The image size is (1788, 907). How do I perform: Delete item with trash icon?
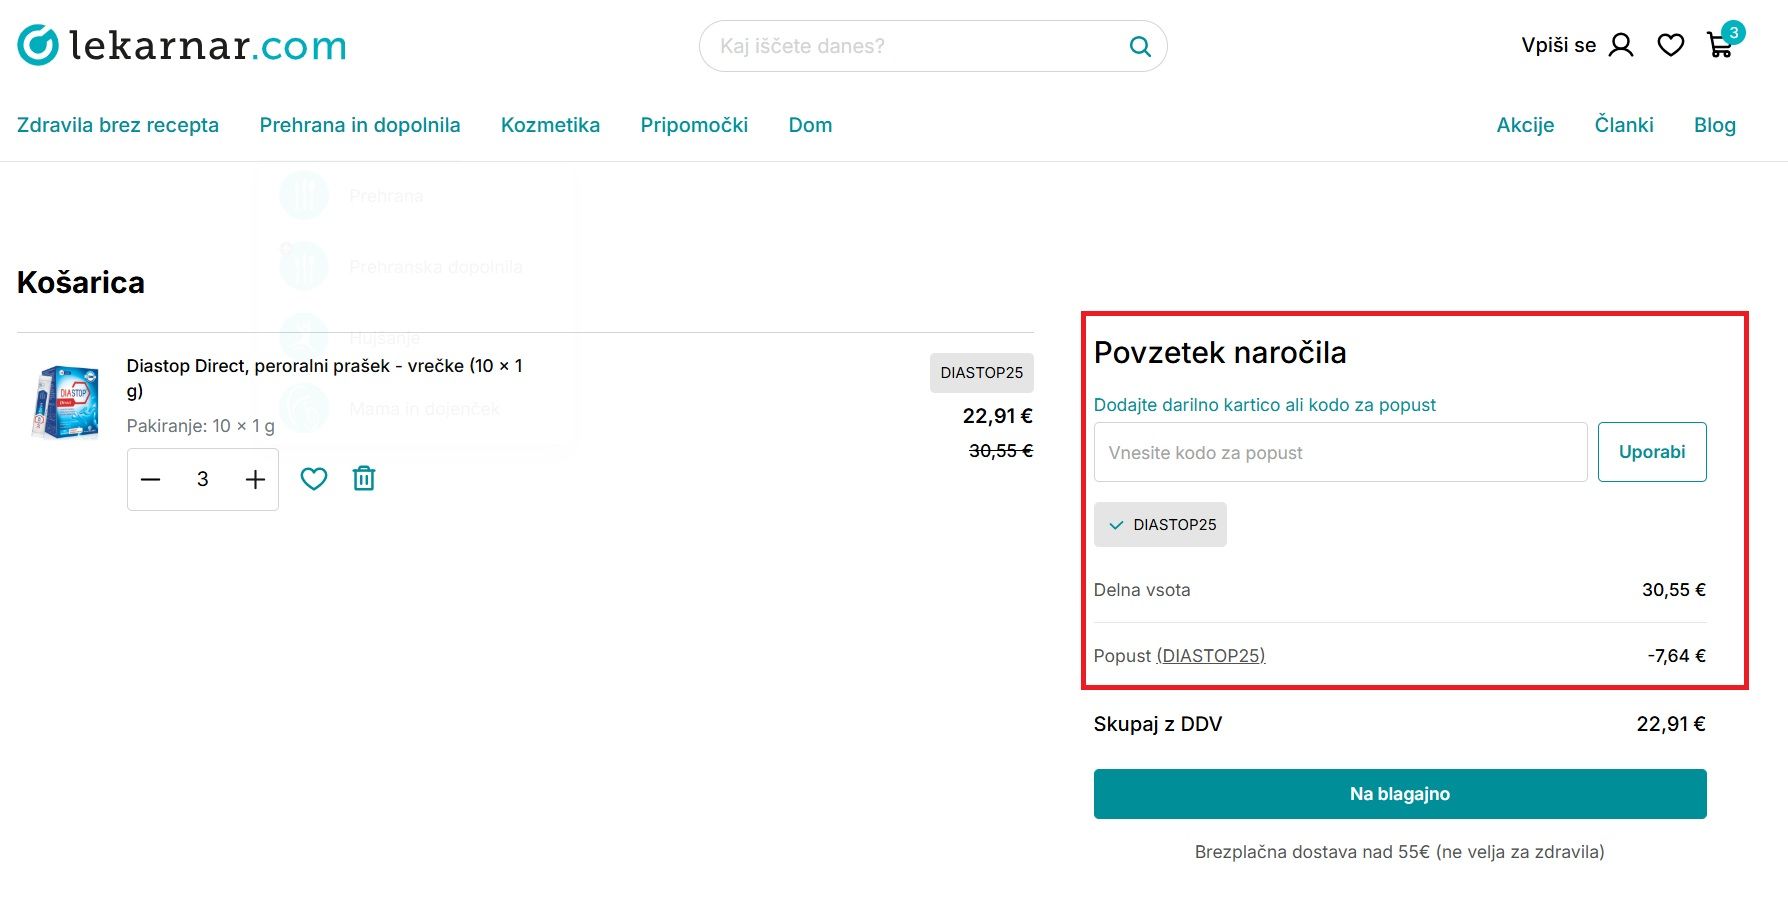[x=364, y=479]
